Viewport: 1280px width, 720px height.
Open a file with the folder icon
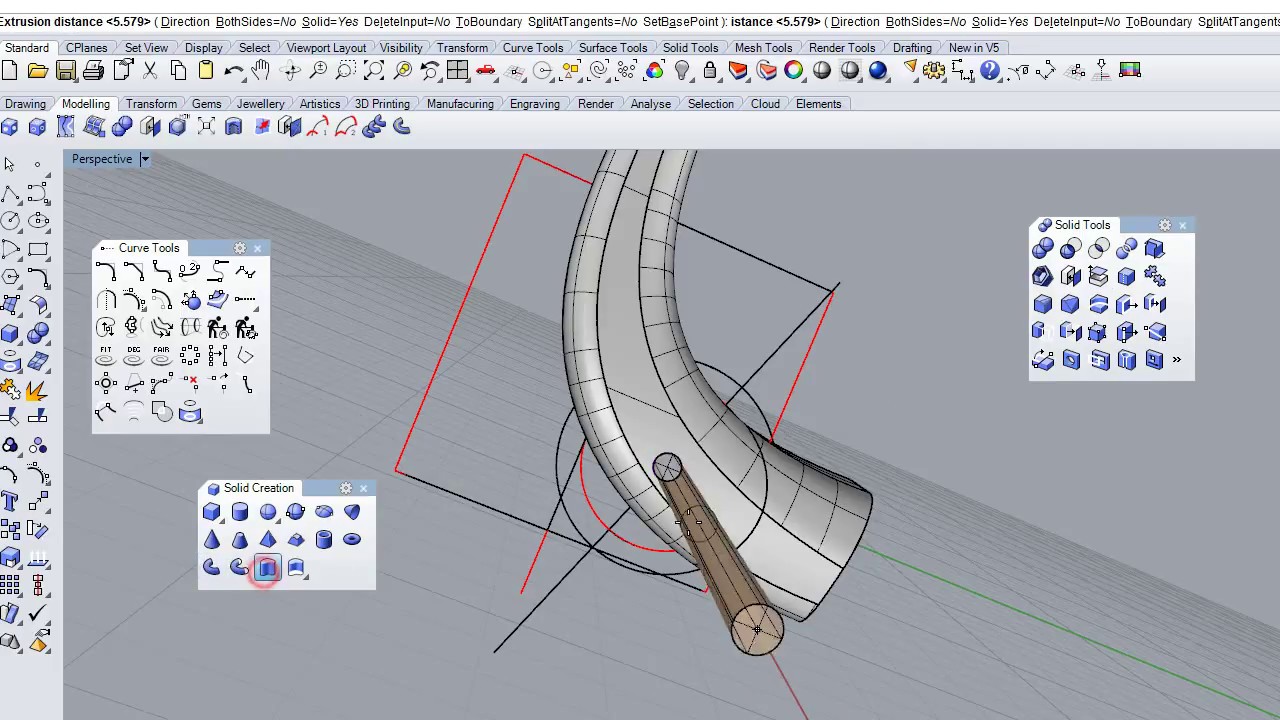(x=38, y=70)
